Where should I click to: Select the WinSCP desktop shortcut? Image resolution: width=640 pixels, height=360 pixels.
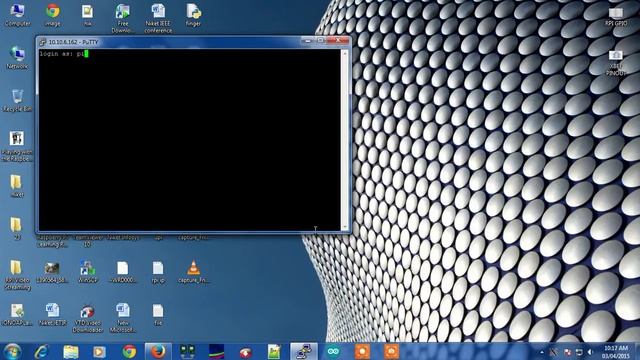tap(87, 272)
